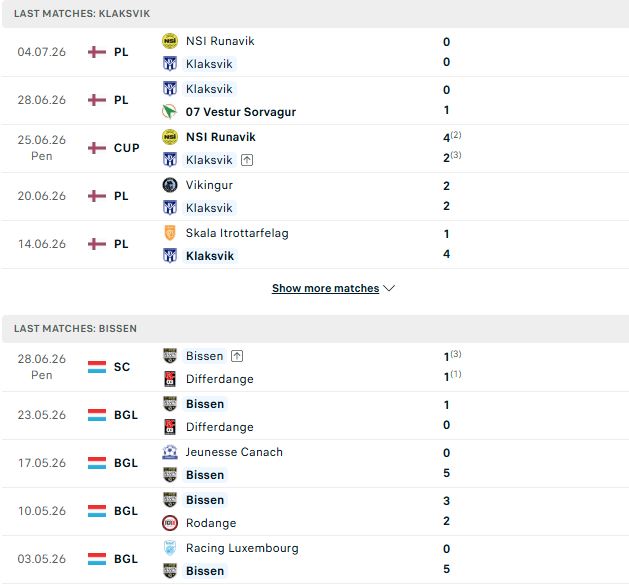Select the SC competition label on 28.06.26

(x=122, y=367)
